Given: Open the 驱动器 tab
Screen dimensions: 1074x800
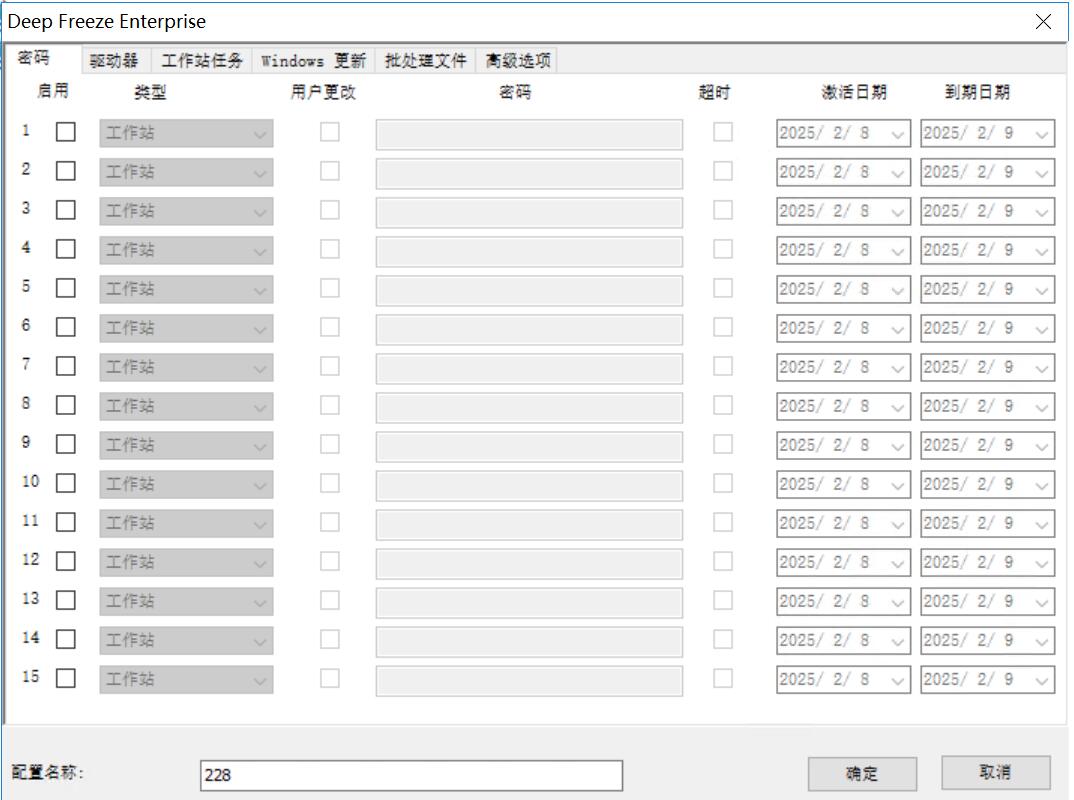Looking at the screenshot, I should [114, 61].
